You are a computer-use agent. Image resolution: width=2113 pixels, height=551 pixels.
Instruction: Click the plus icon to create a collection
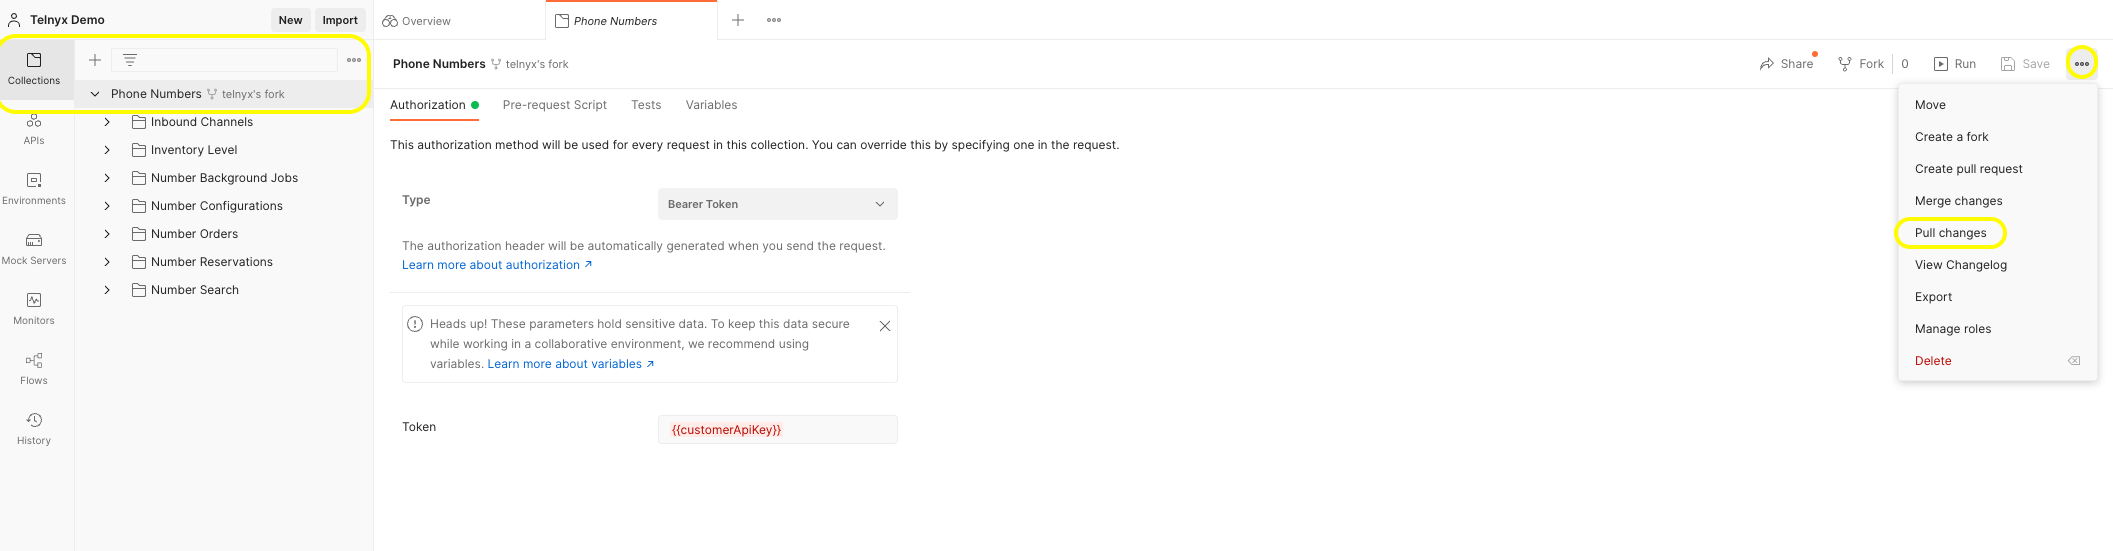click(95, 60)
